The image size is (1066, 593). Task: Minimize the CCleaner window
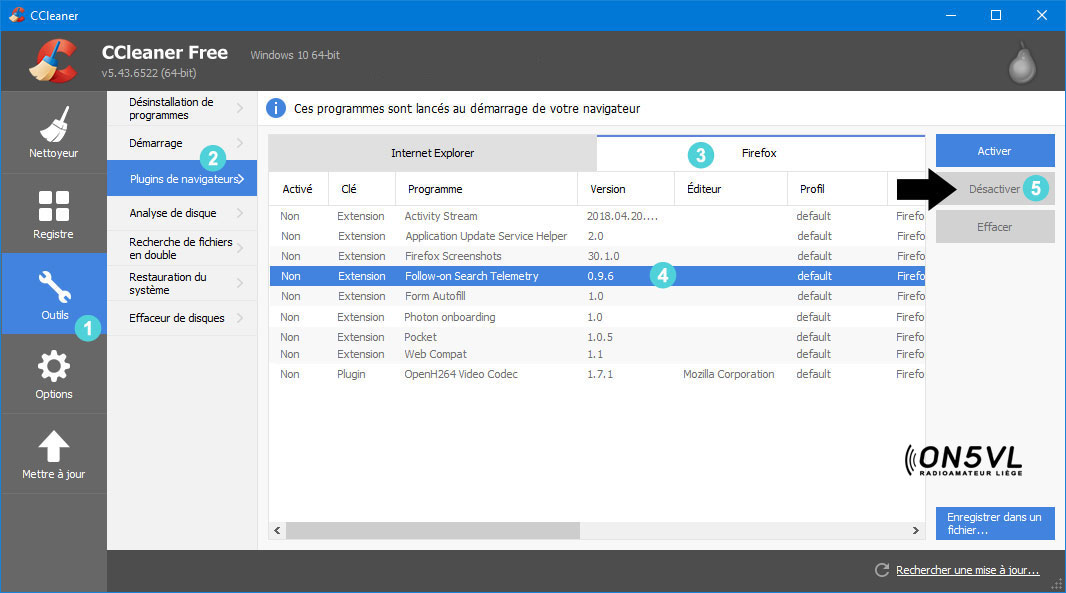(x=951, y=15)
